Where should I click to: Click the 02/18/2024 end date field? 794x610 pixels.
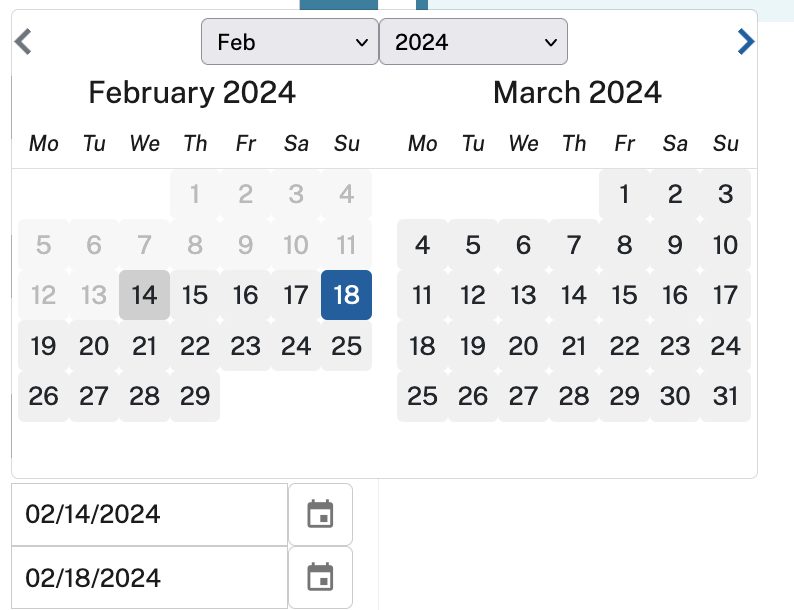coord(149,577)
